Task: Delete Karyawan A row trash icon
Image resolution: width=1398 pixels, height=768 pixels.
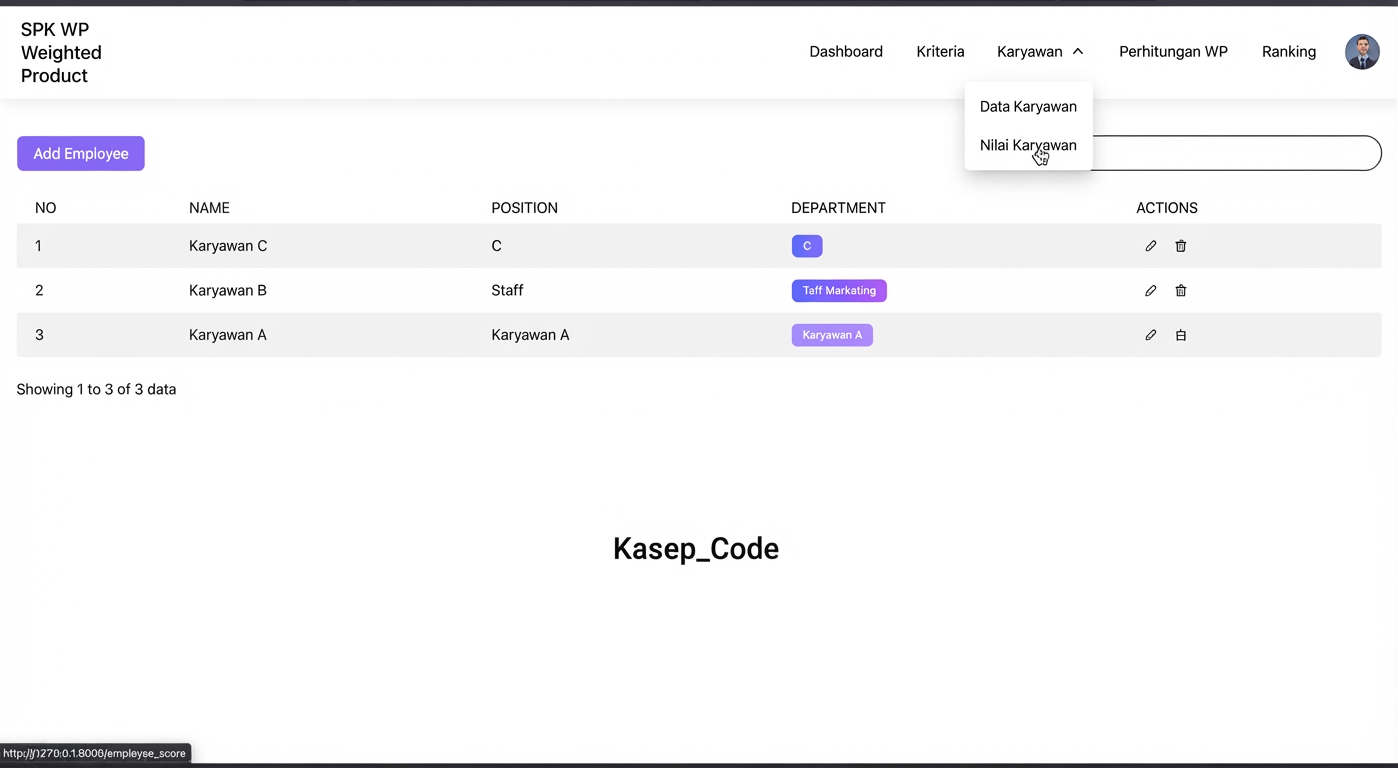Action: pyautogui.click(x=1180, y=335)
